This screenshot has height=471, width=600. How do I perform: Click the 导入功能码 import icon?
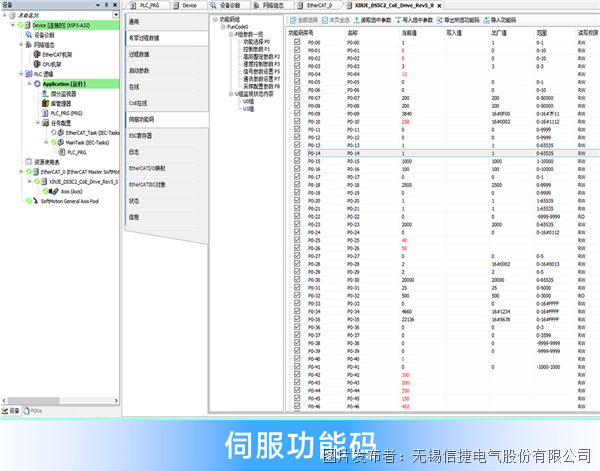(x=486, y=20)
